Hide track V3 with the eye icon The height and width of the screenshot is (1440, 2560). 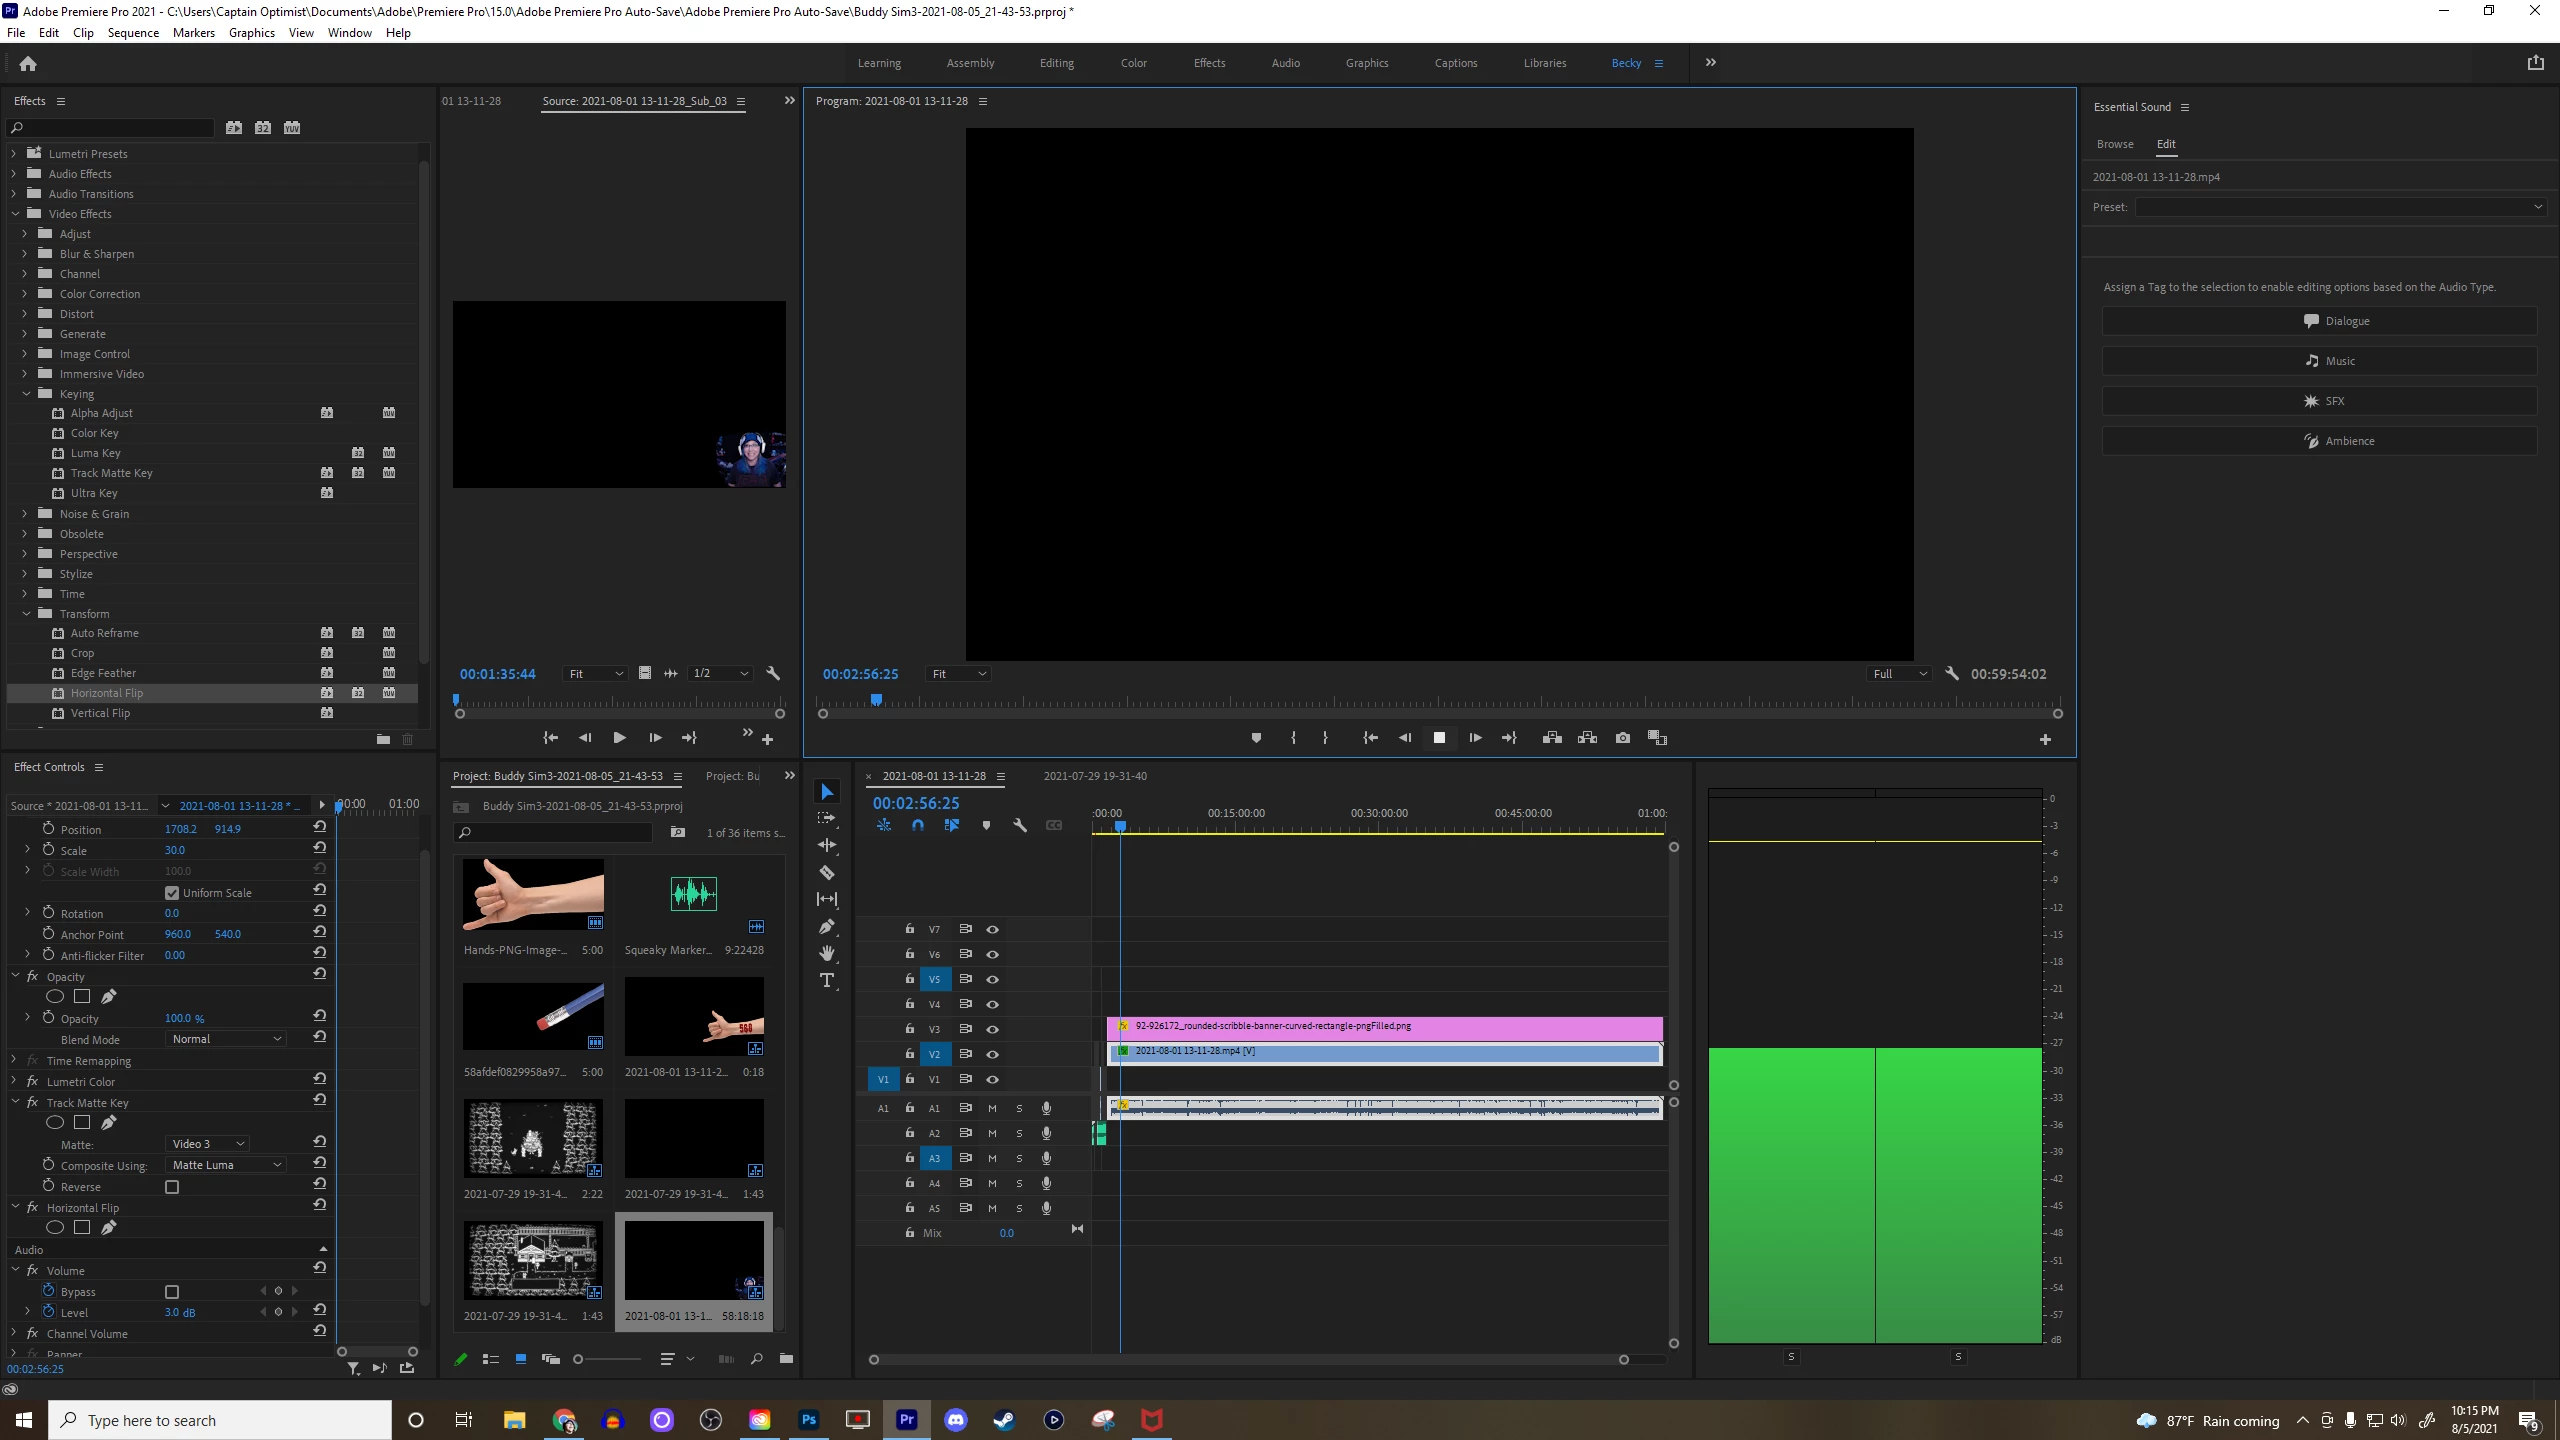tap(992, 1029)
